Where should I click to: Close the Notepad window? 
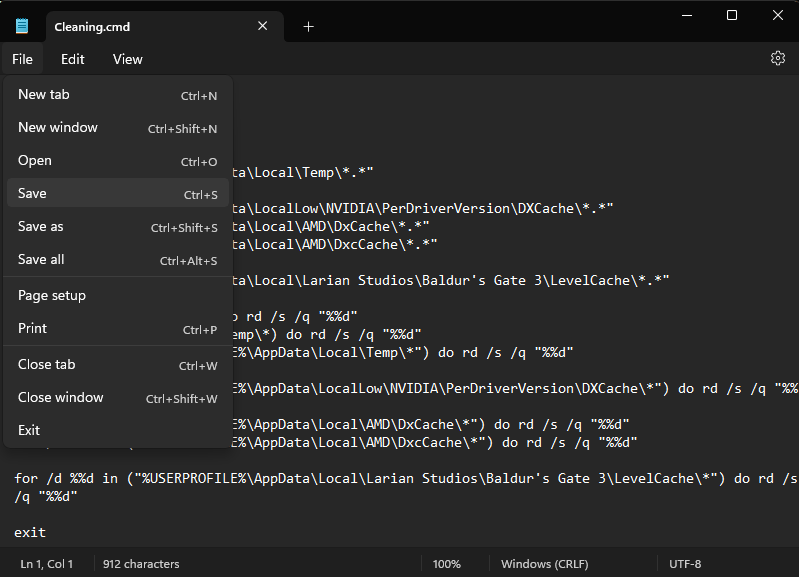(x=778, y=15)
